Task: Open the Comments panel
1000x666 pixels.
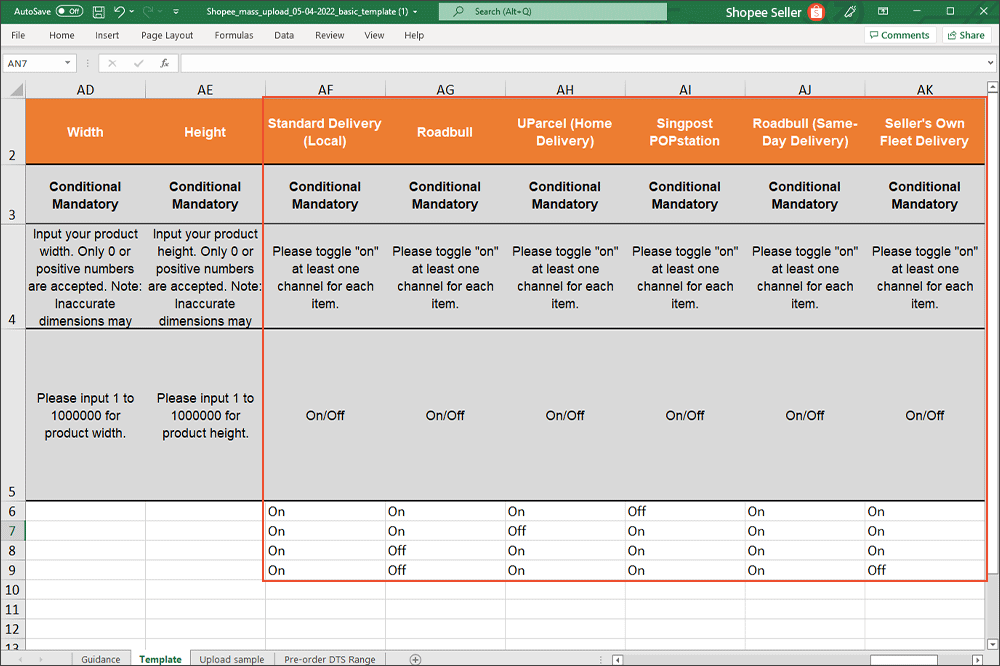Action: [x=900, y=35]
